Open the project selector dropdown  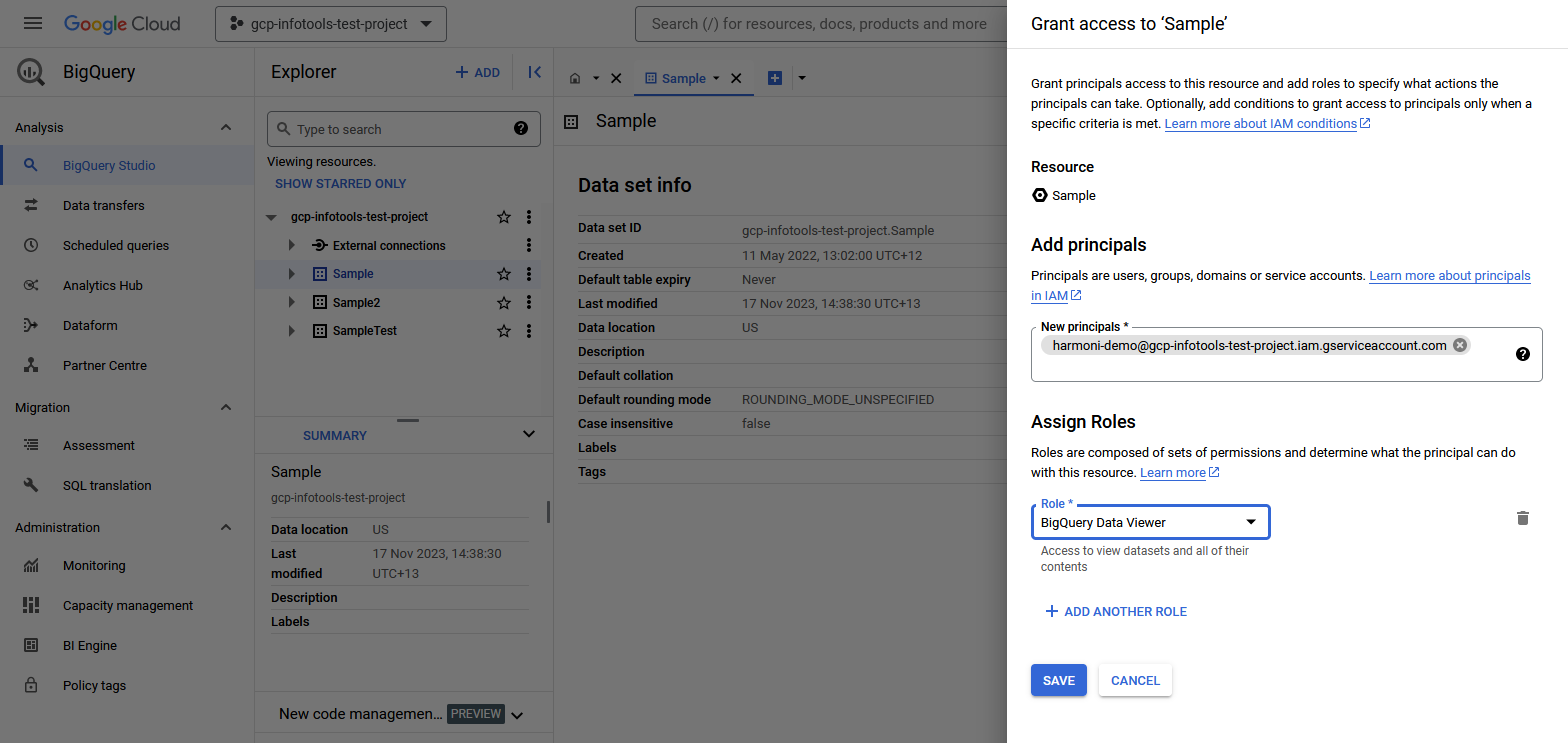pos(331,24)
